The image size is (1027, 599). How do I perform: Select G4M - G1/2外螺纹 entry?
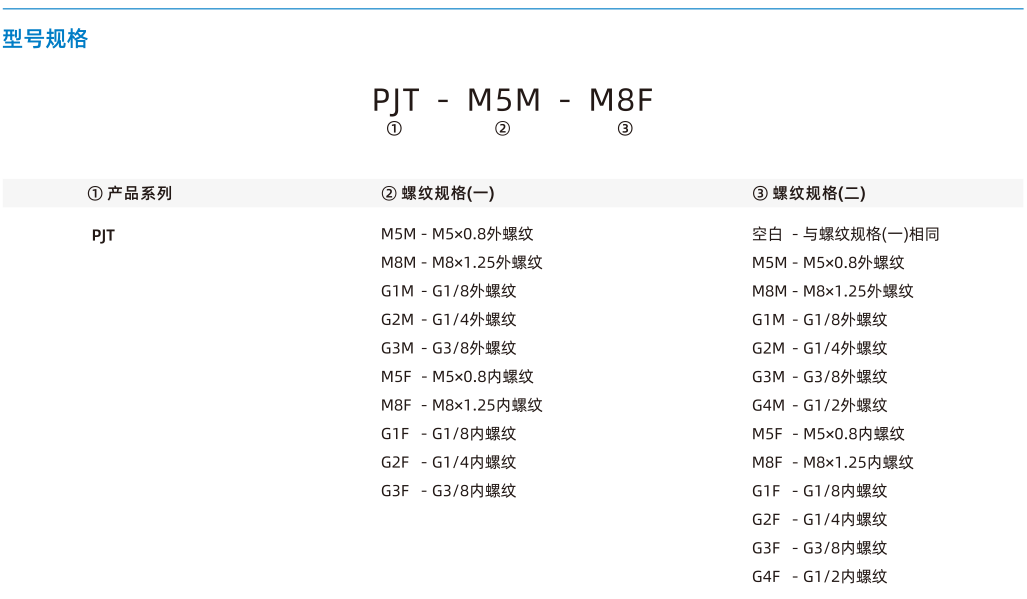point(819,405)
